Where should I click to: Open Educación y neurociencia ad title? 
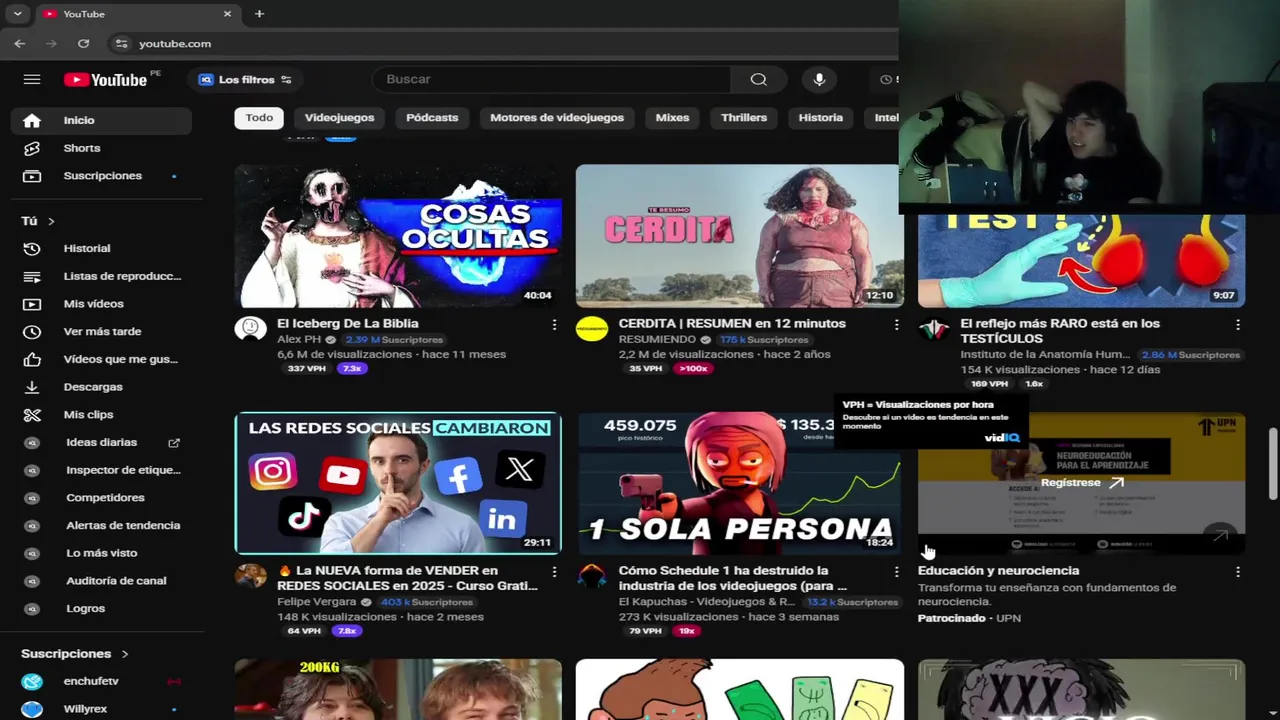tap(998, 571)
